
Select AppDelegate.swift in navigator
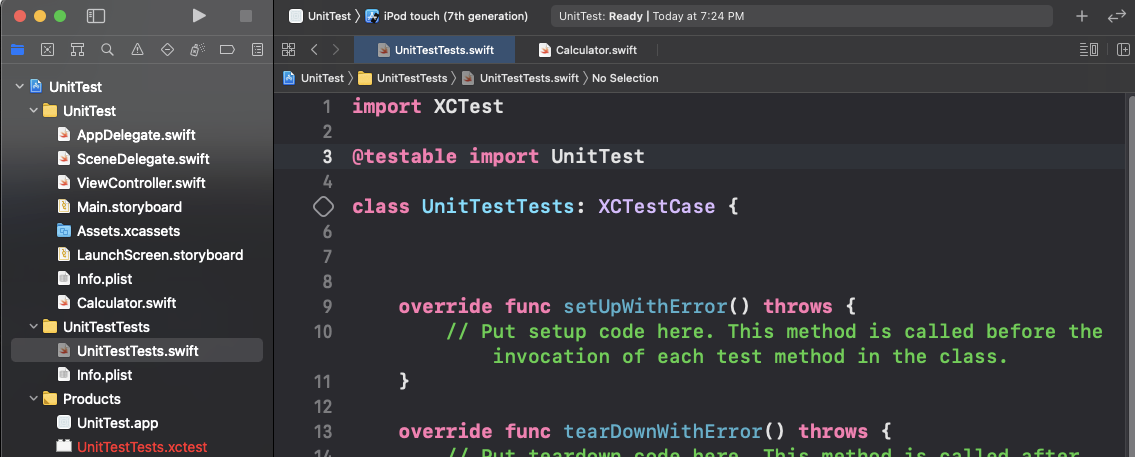click(x=136, y=135)
